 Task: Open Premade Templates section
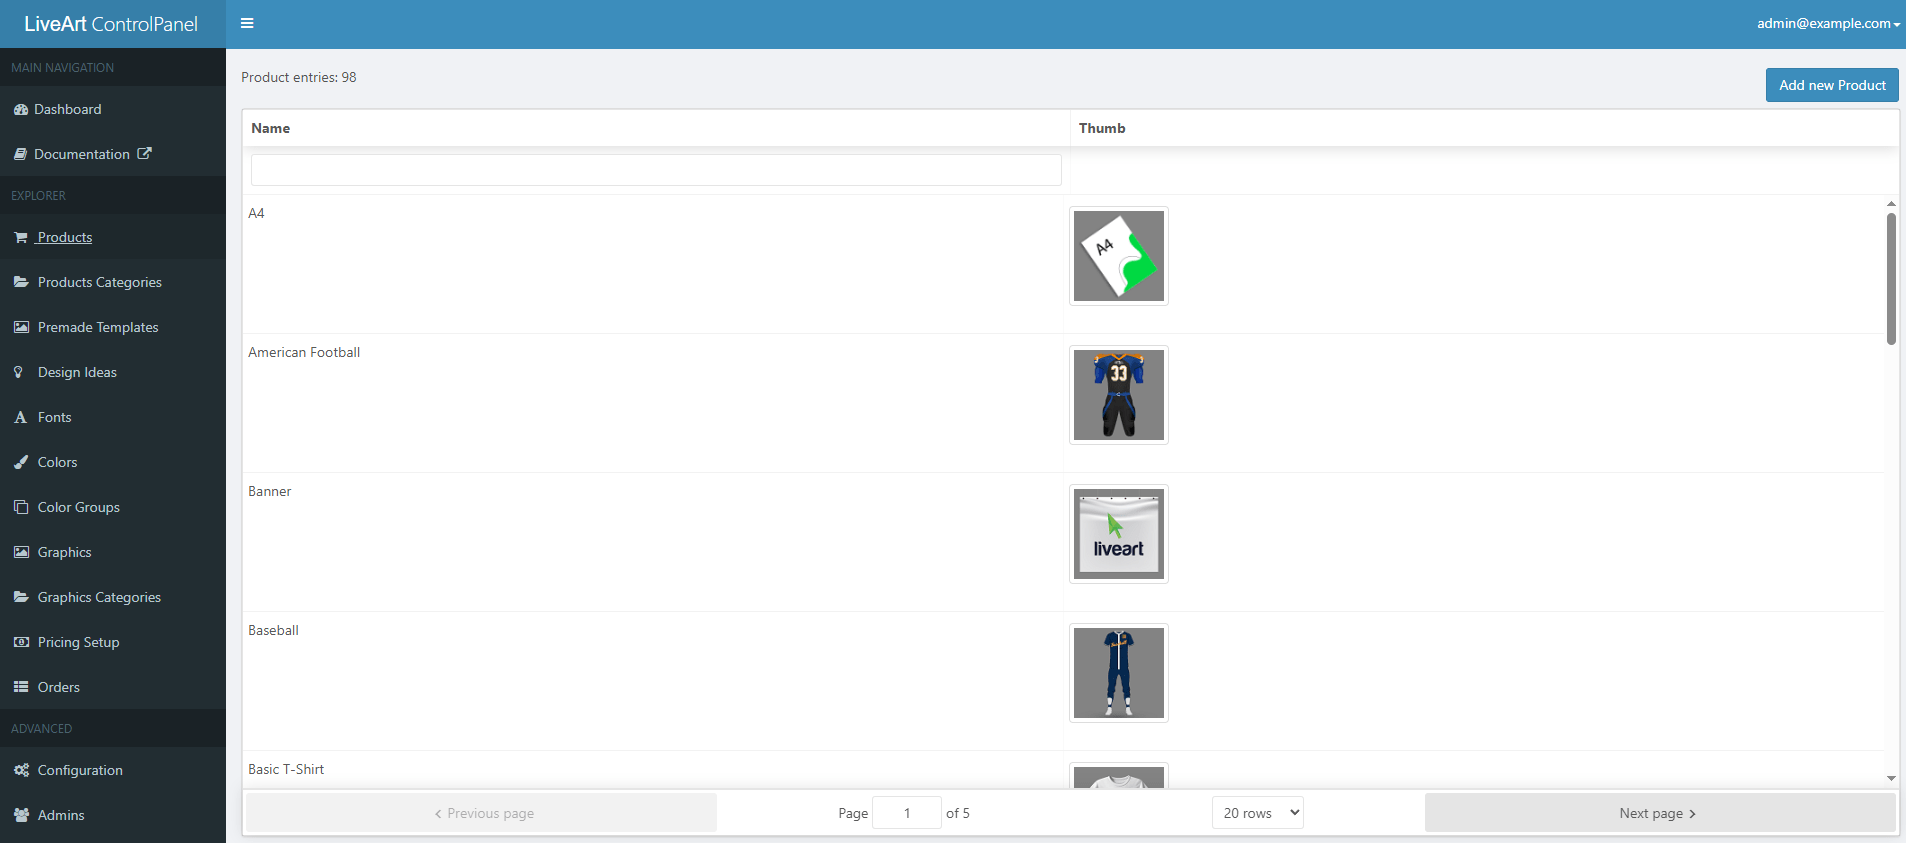click(113, 327)
